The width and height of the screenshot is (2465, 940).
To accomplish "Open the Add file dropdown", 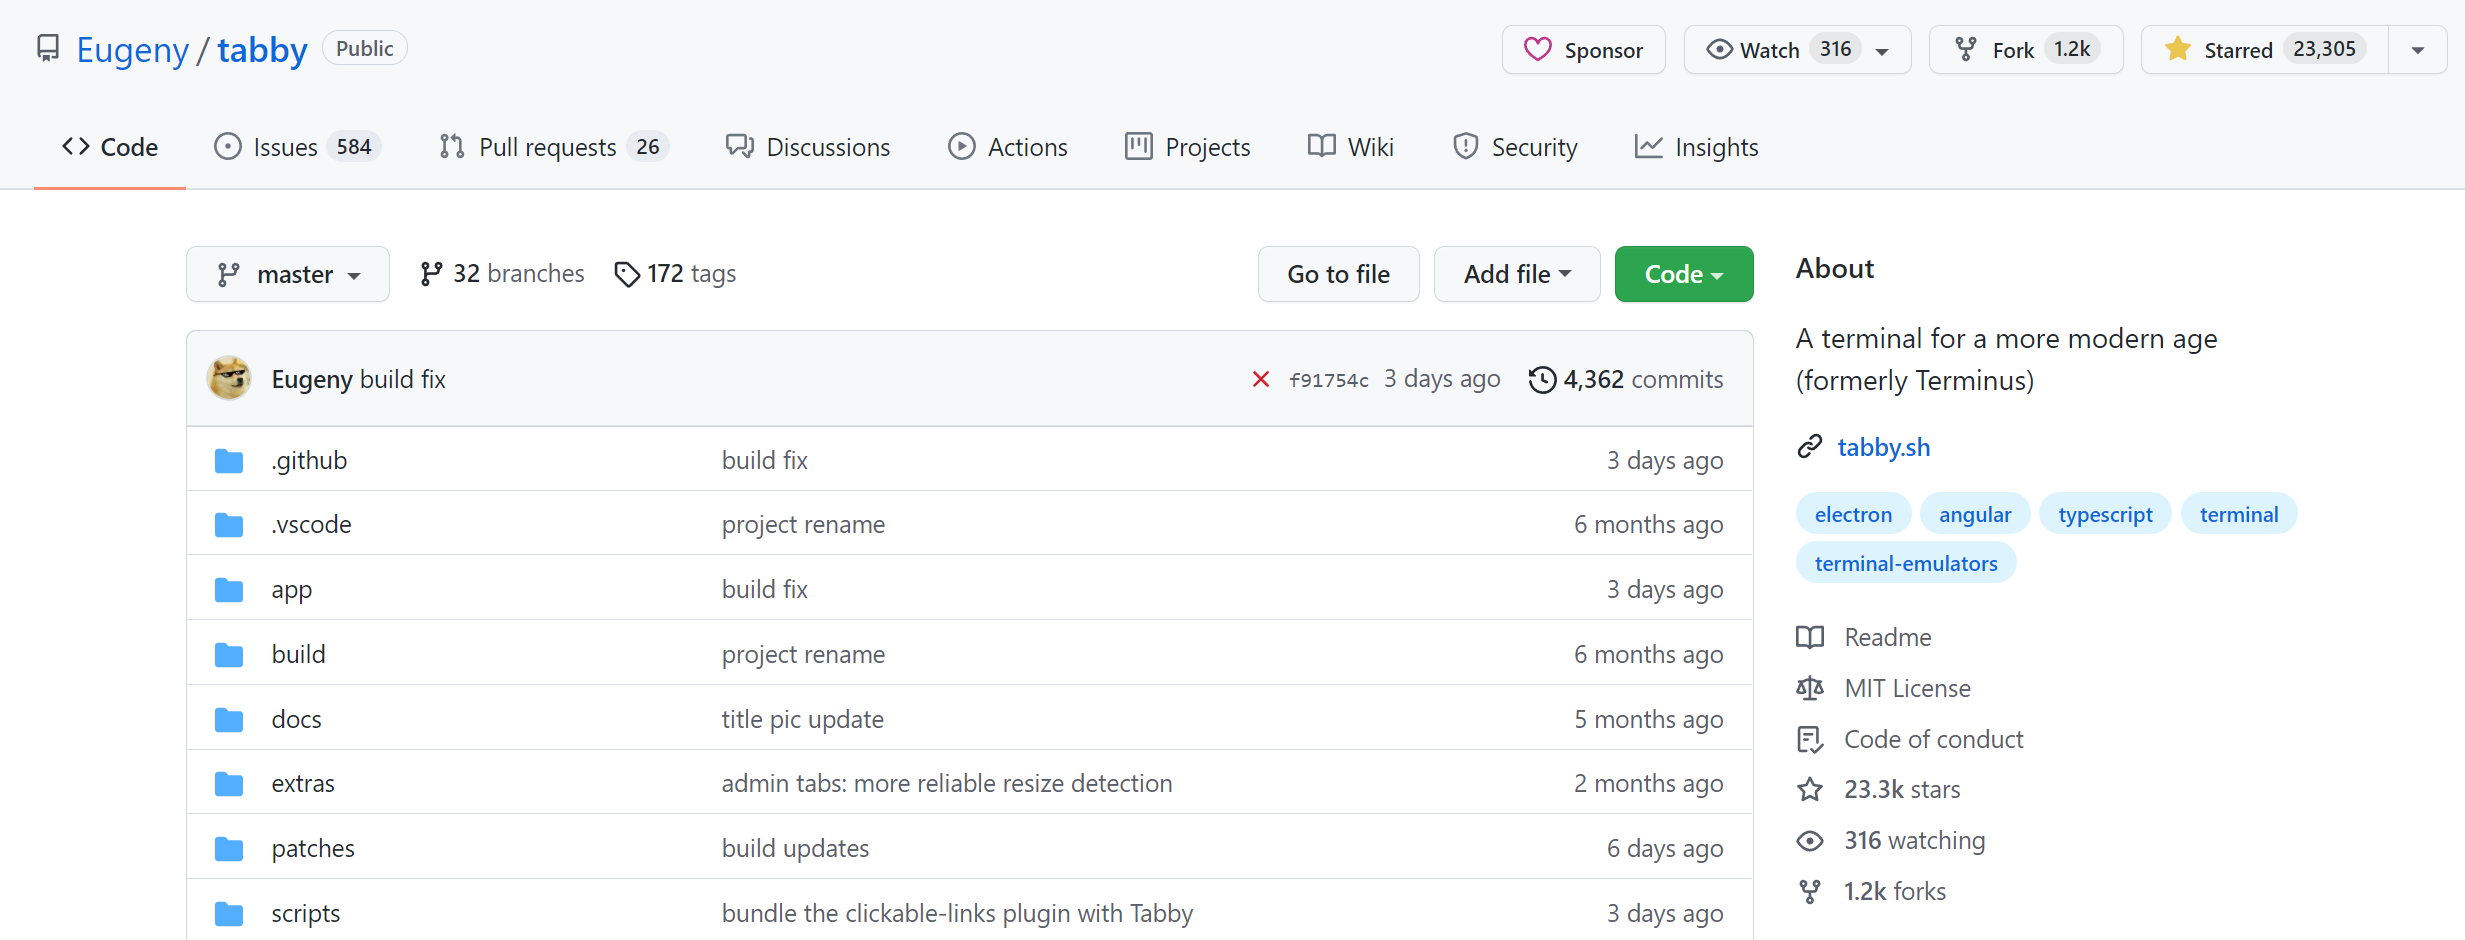I will (1516, 274).
